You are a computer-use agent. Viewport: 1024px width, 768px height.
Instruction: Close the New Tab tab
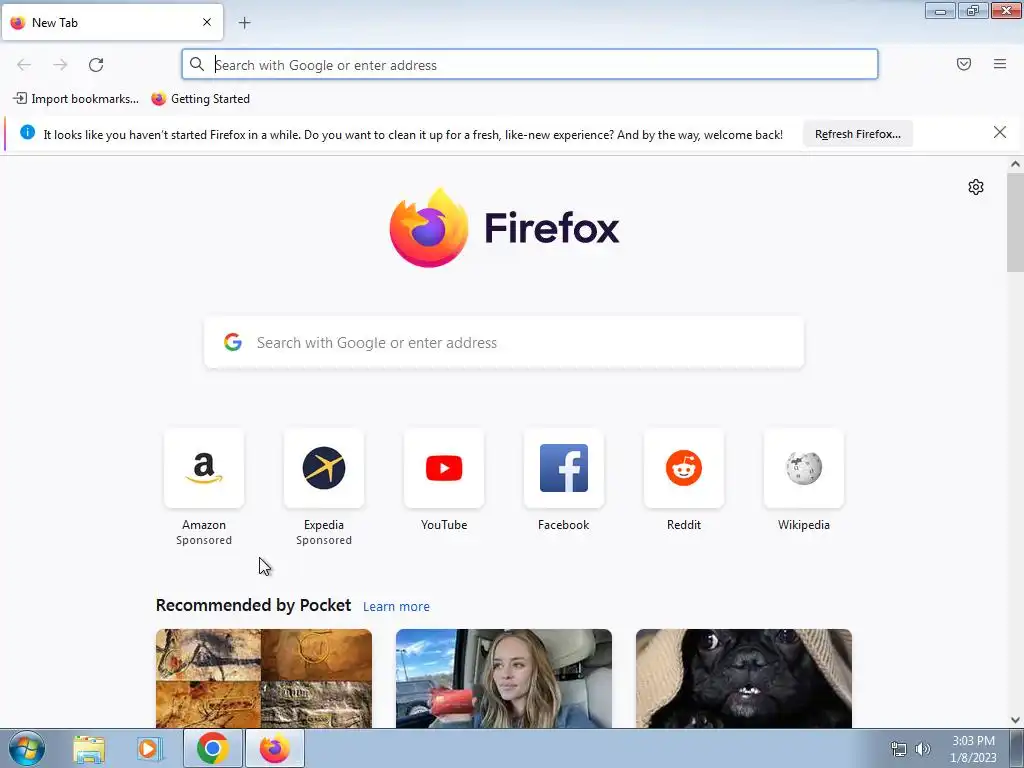point(207,22)
